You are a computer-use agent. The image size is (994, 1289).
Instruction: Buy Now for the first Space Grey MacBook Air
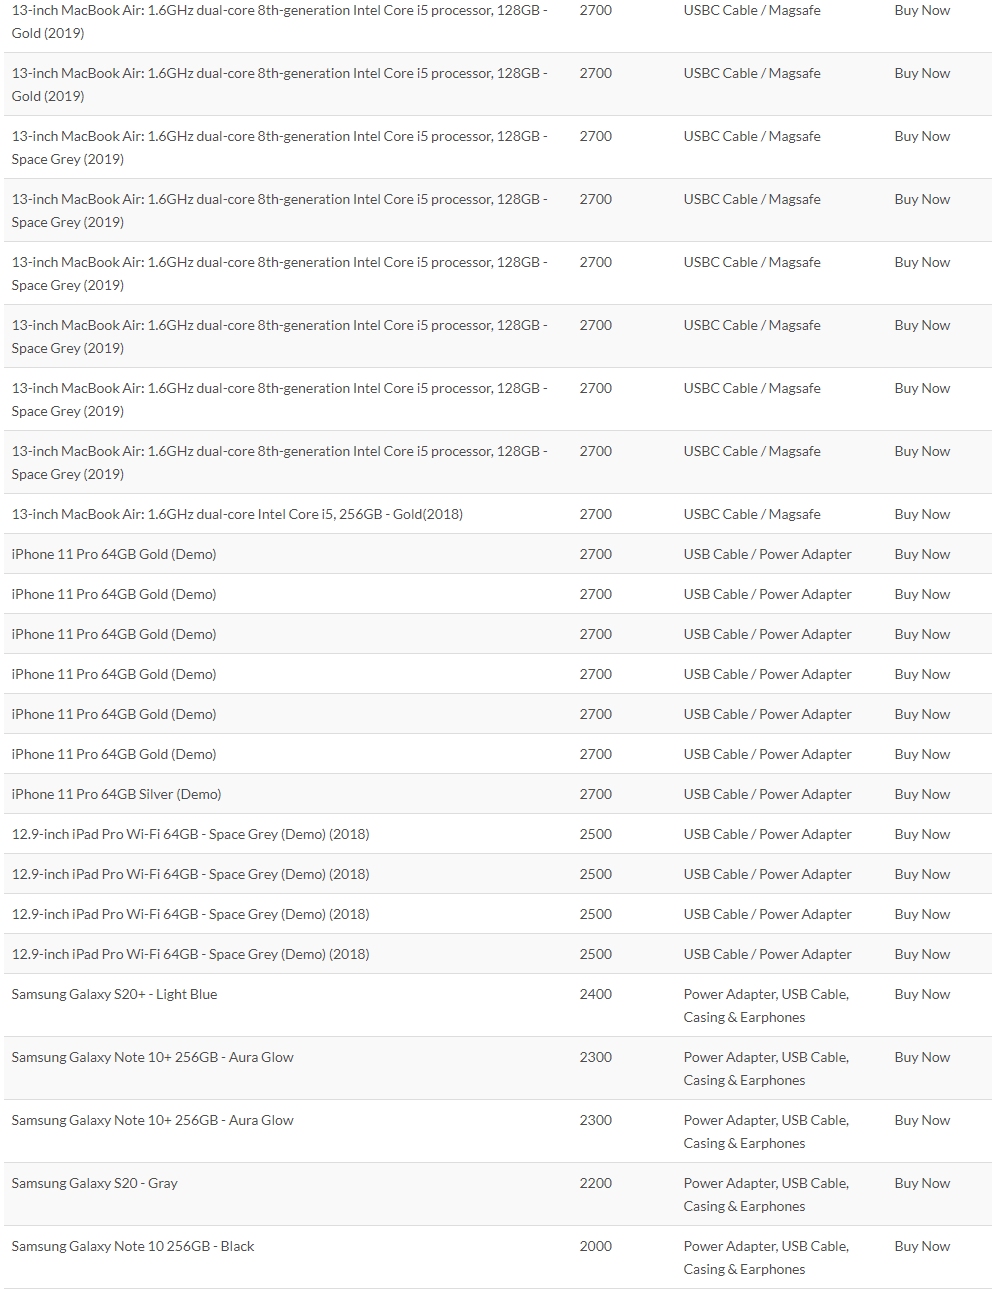[x=922, y=136]
